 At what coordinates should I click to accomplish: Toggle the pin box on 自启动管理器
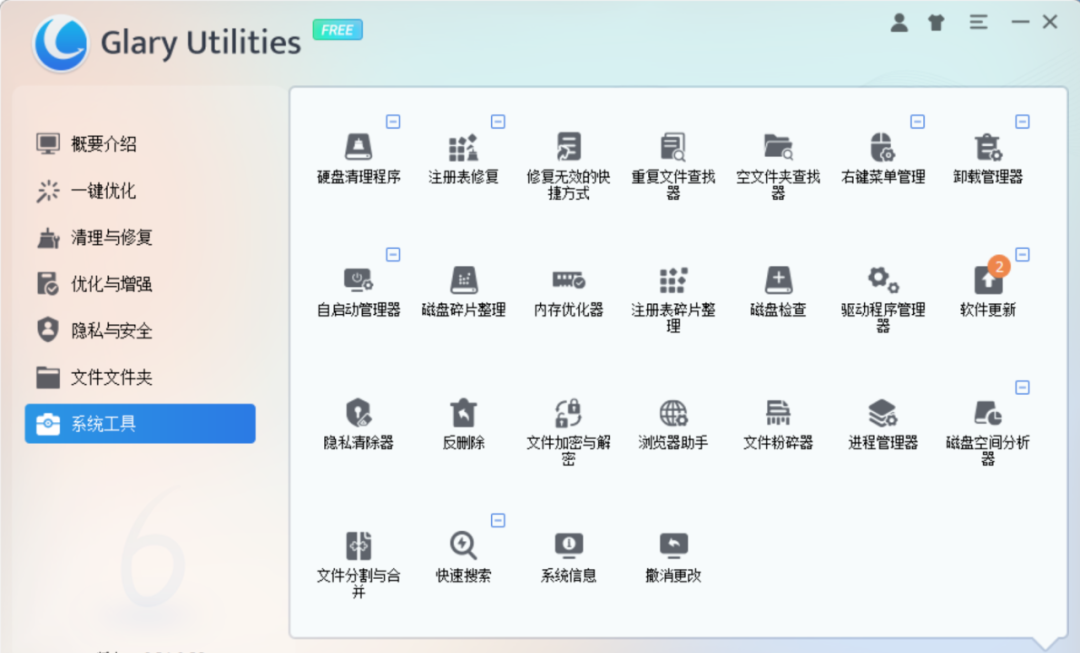(393, 255)
